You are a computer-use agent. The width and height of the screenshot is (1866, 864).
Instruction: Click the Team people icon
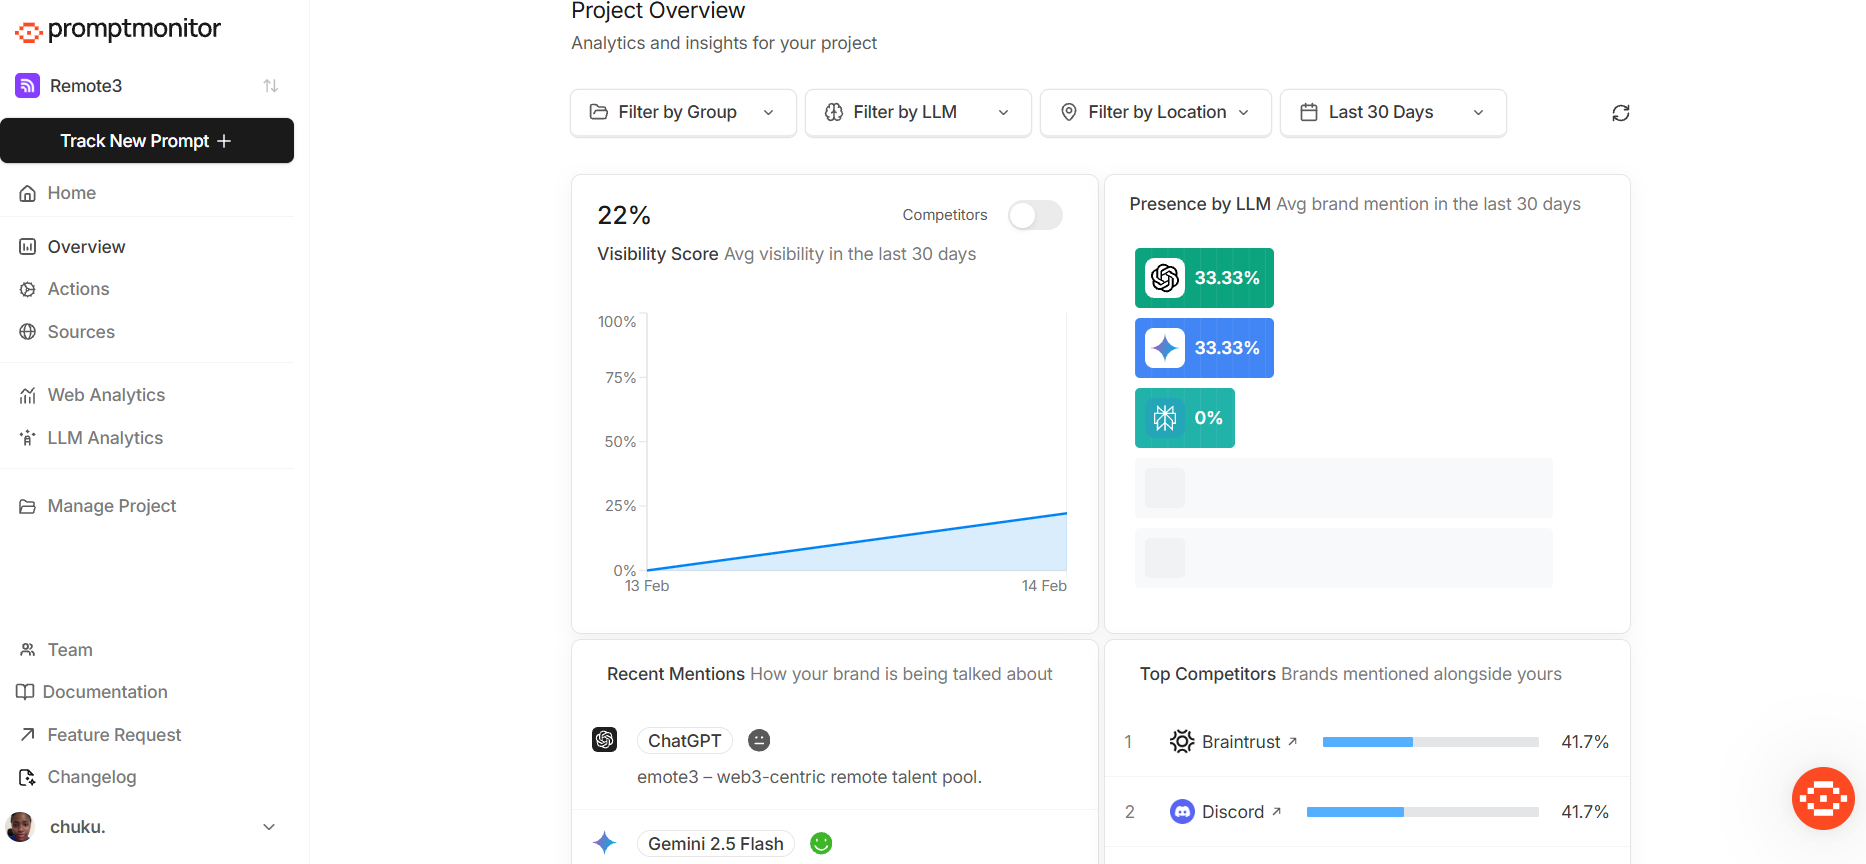[x=28, y=650]
